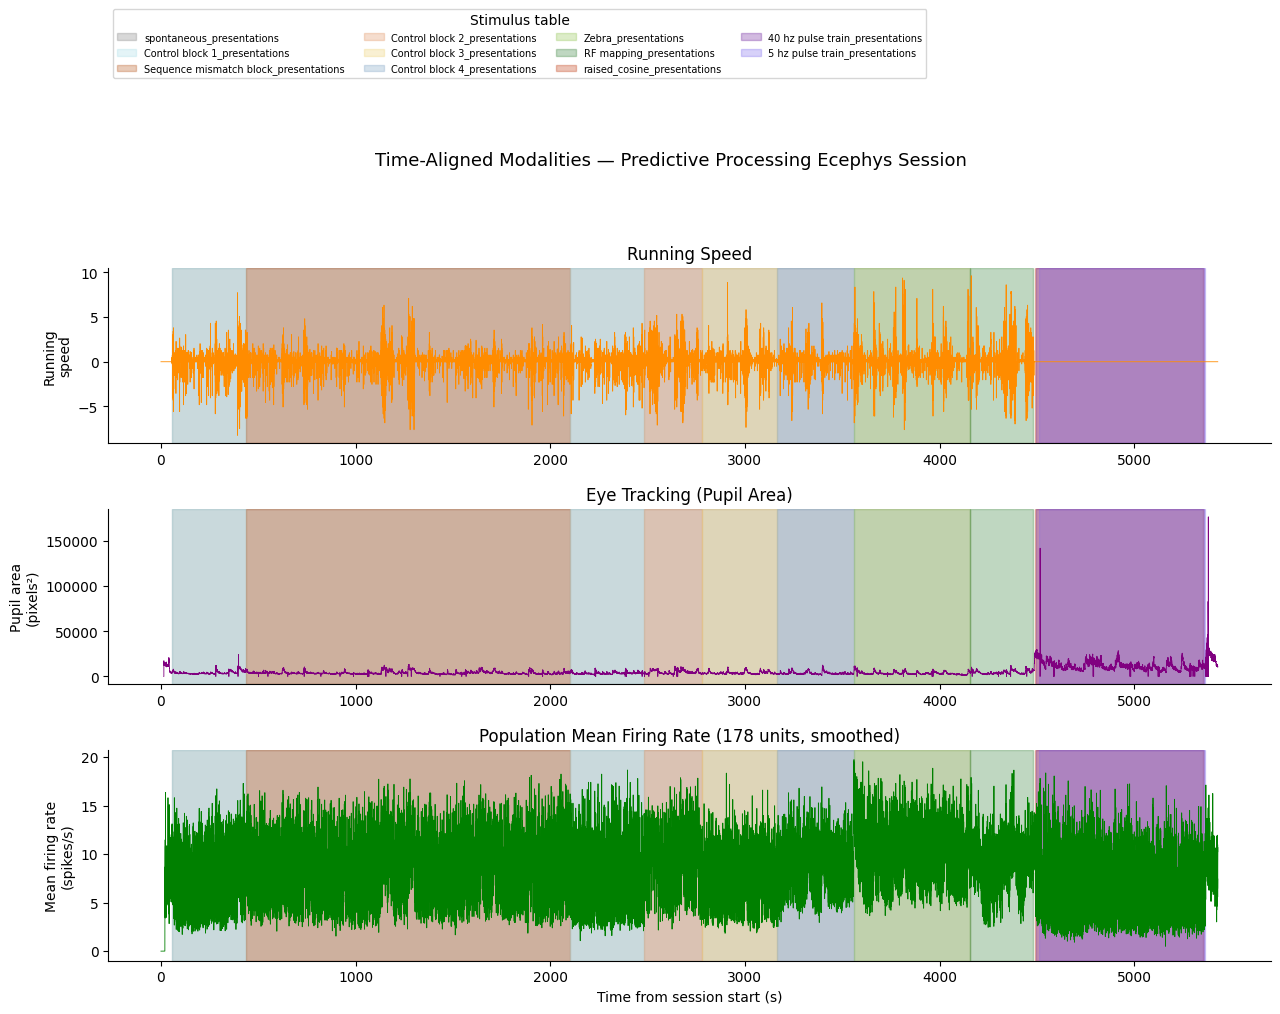The image size is (1280, 1014).
Task: Pick the RF mapping_presentations legend swatch
Action: point(567,54)
